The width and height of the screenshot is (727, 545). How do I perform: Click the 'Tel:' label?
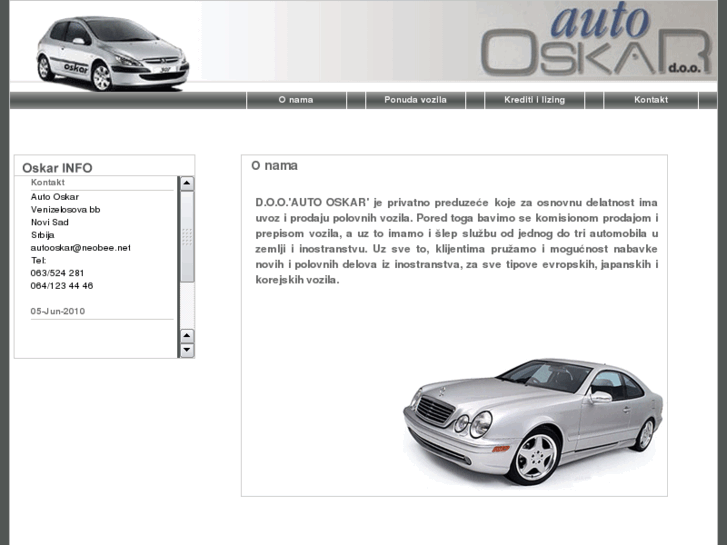[x=38, y=260]
